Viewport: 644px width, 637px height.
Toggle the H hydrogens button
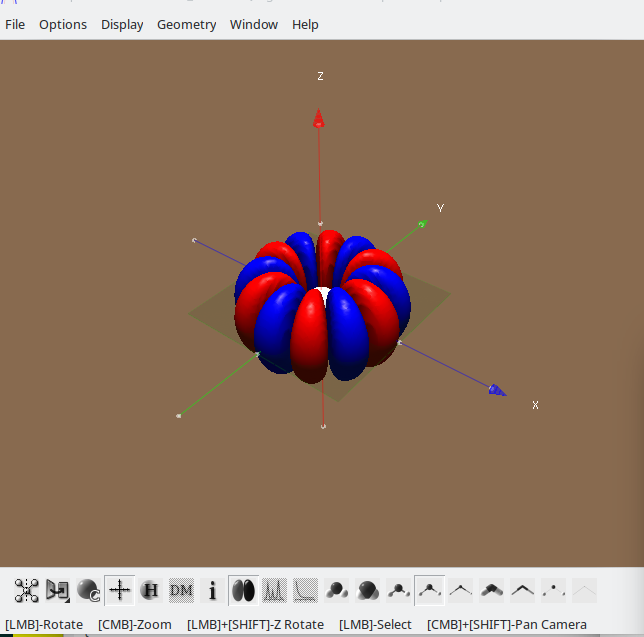tap(150, 590)
